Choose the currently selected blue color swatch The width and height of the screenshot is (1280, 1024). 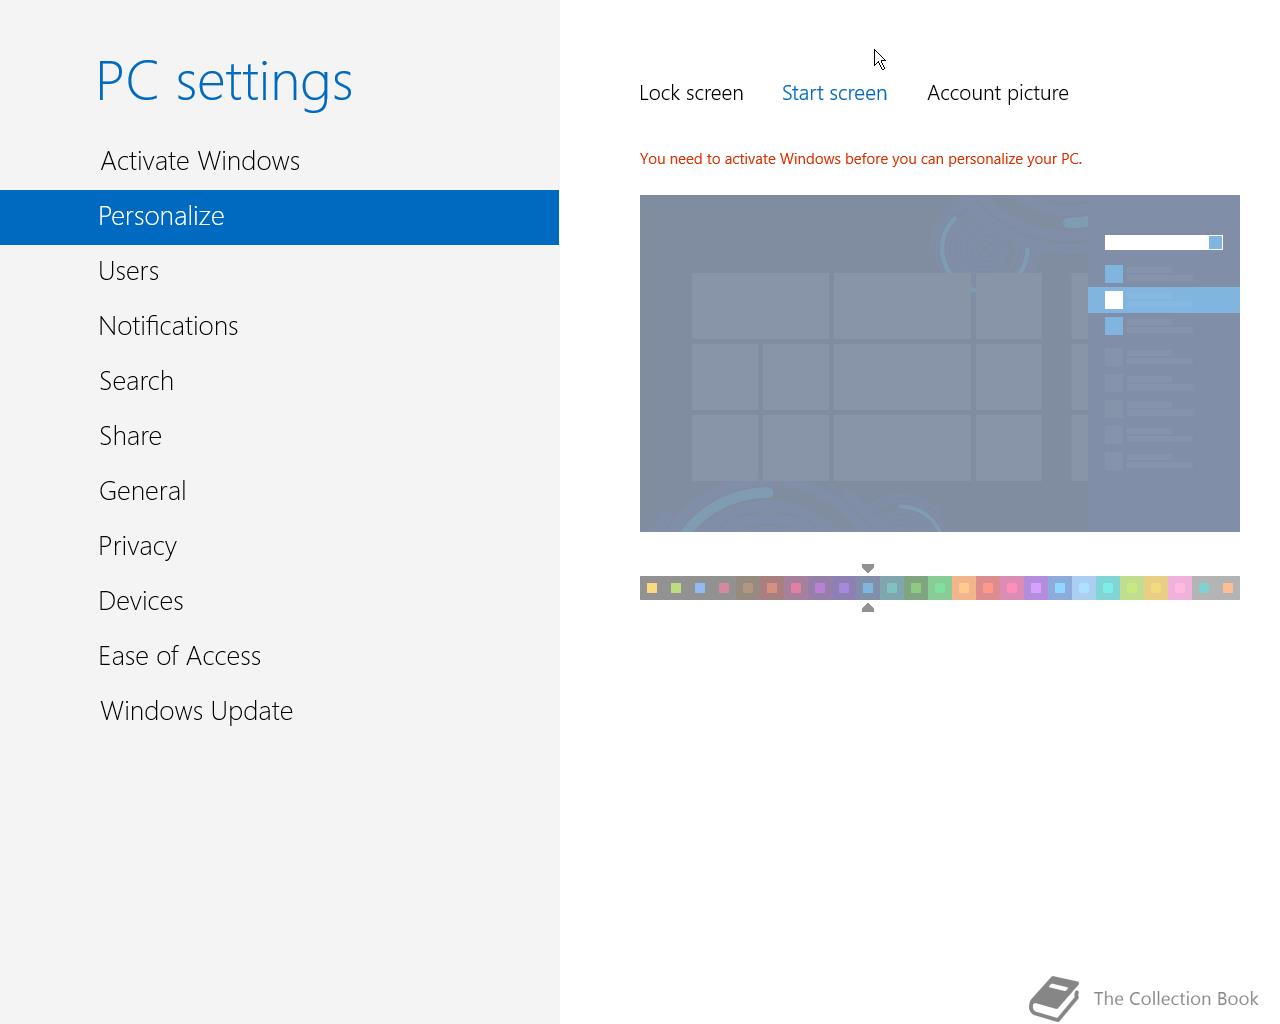[x=868, y=588]
